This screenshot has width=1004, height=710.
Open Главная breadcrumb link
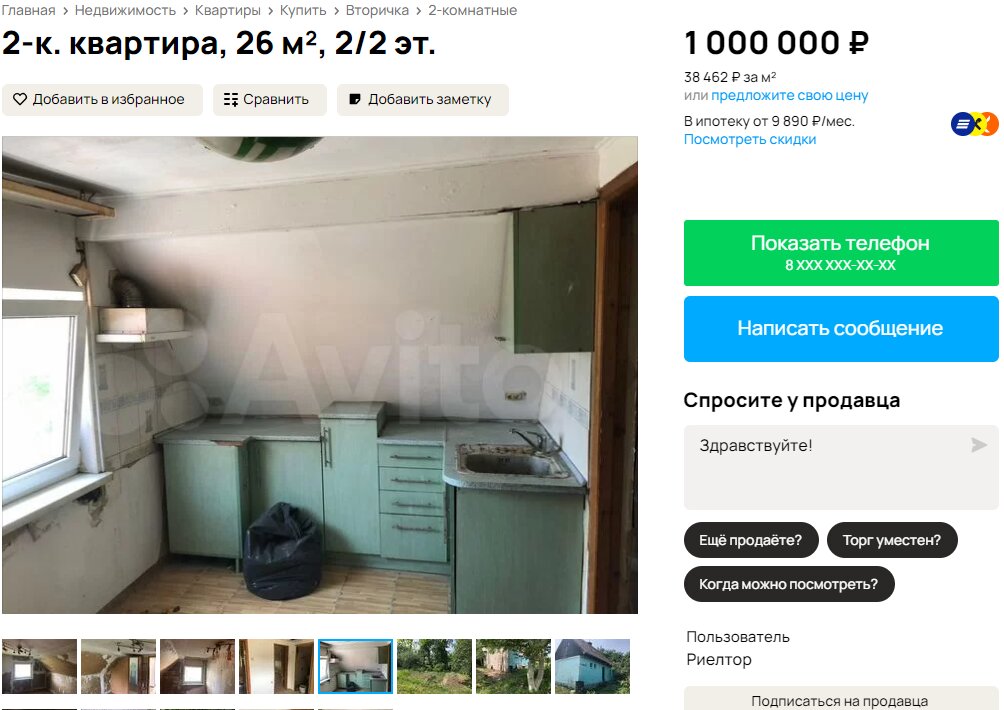tap(28, 10)
